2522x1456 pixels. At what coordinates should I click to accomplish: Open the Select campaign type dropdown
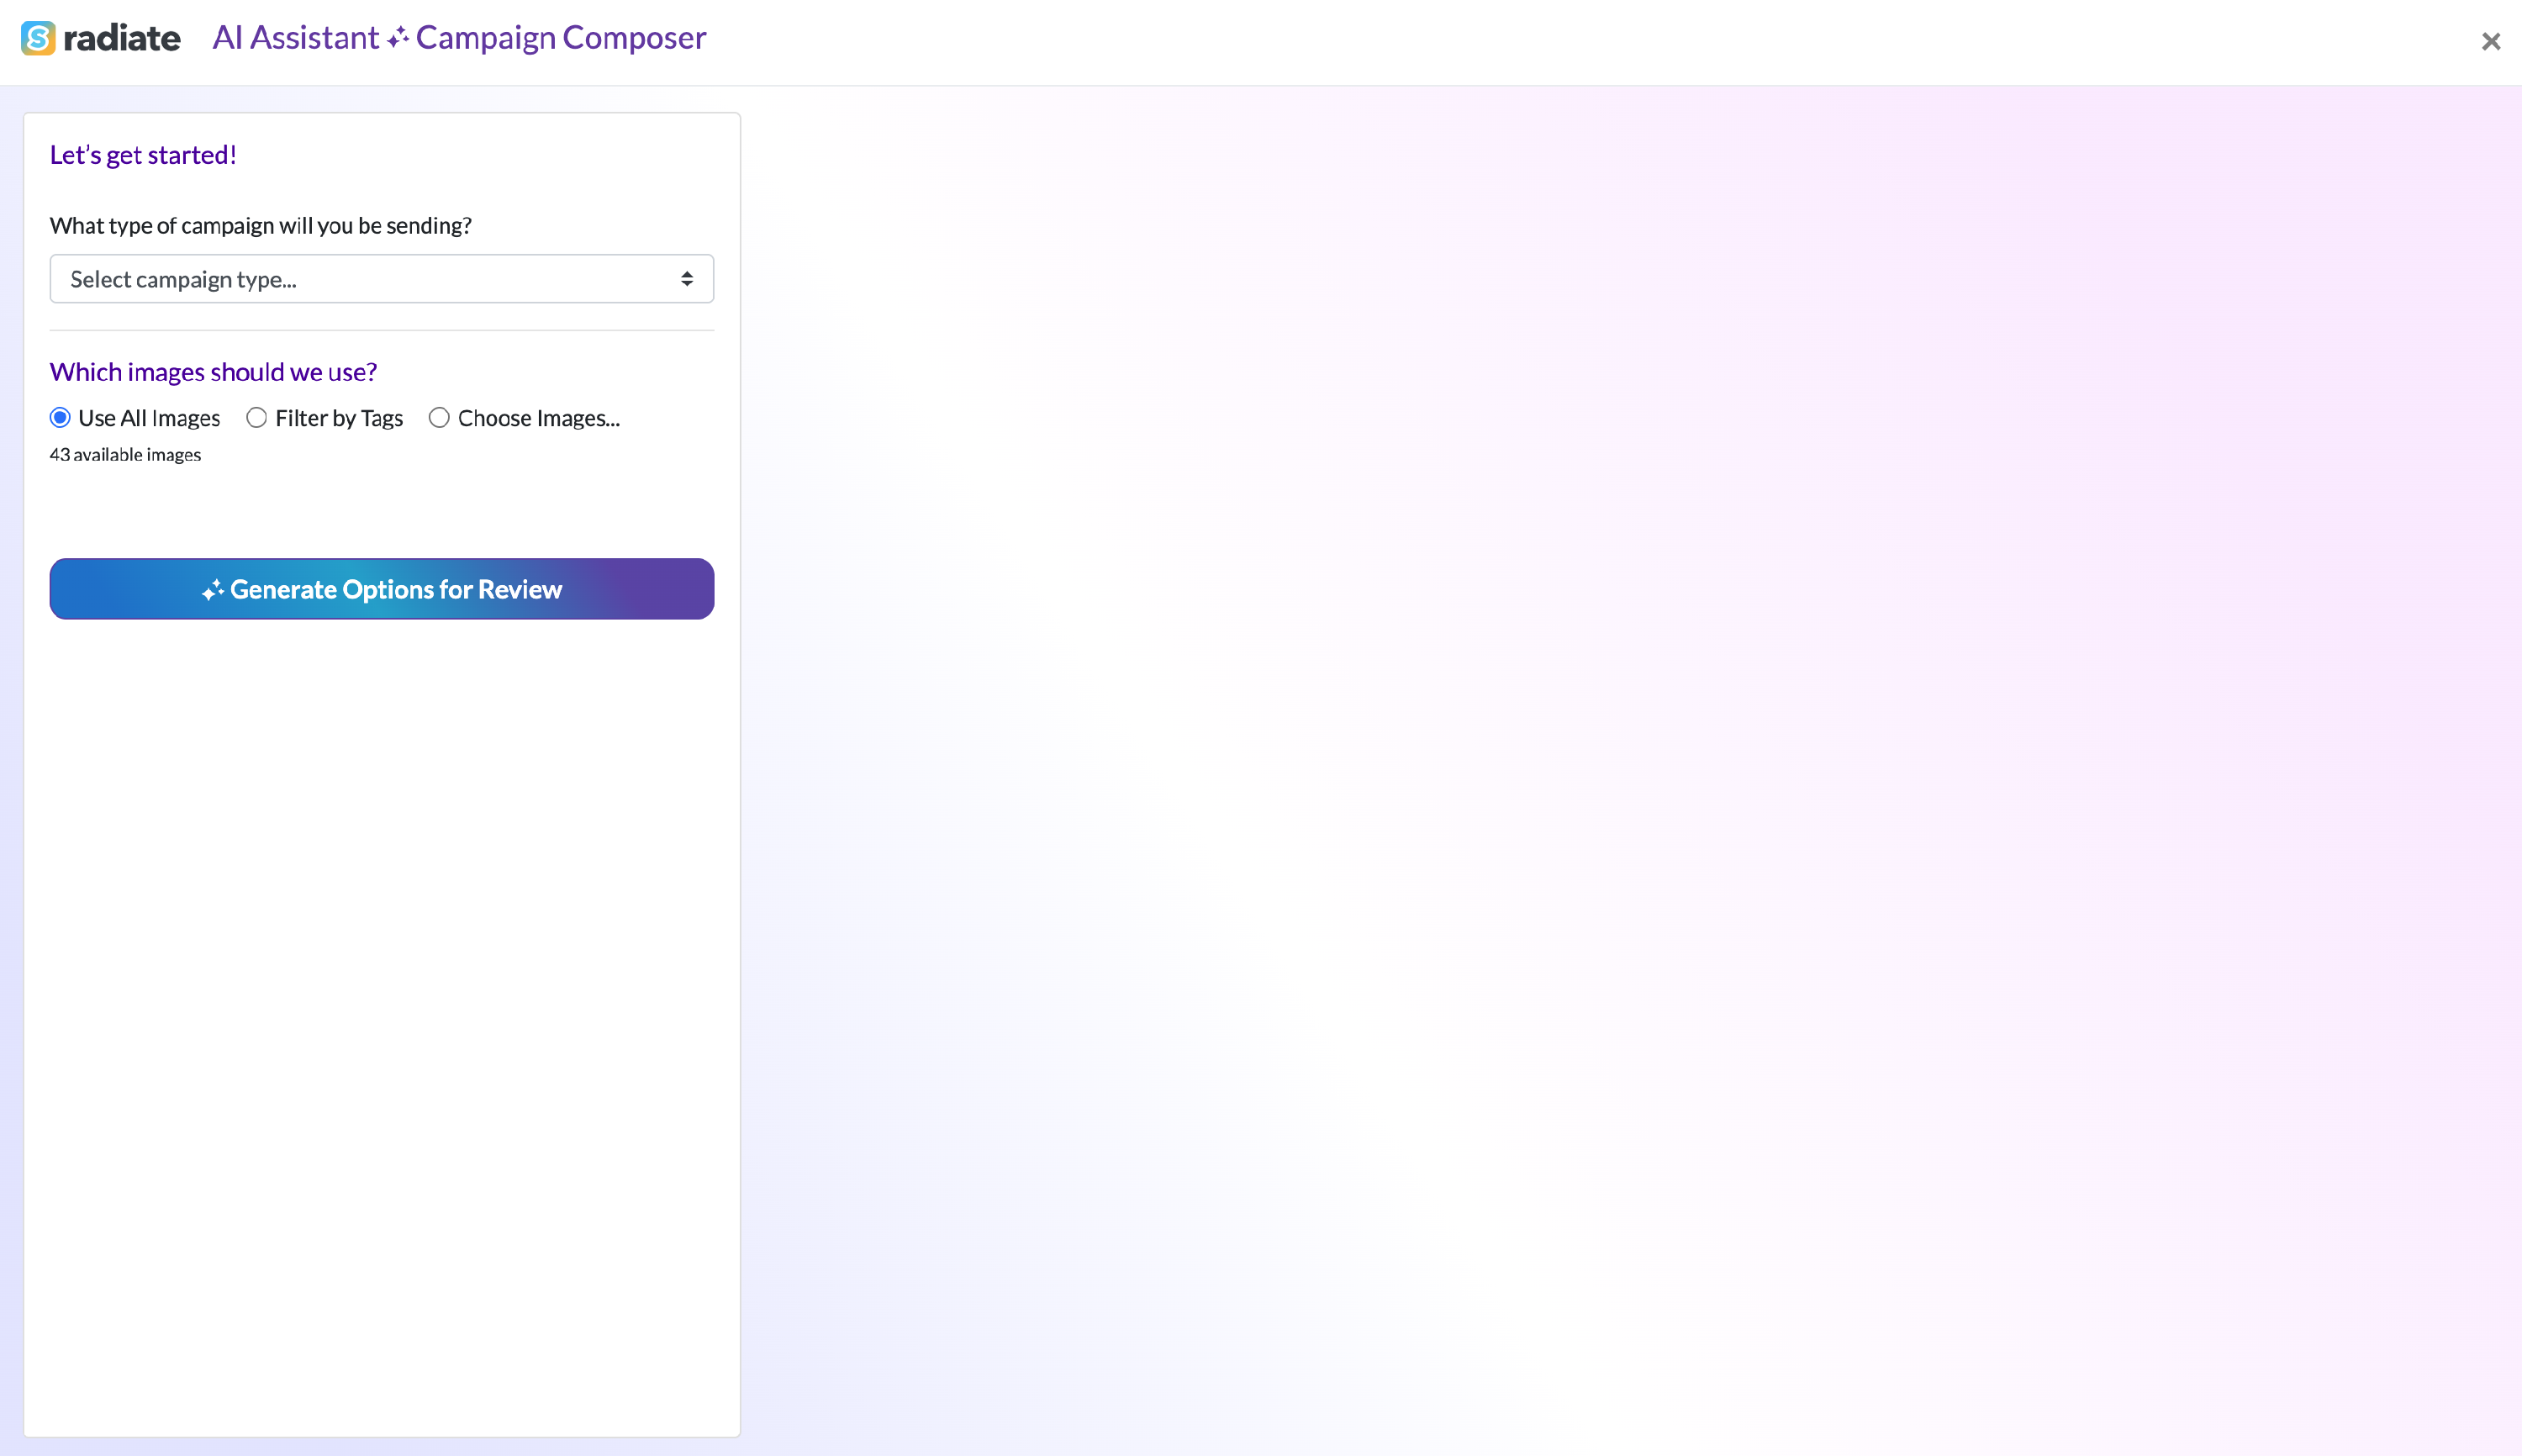click(x=382, y=279)
